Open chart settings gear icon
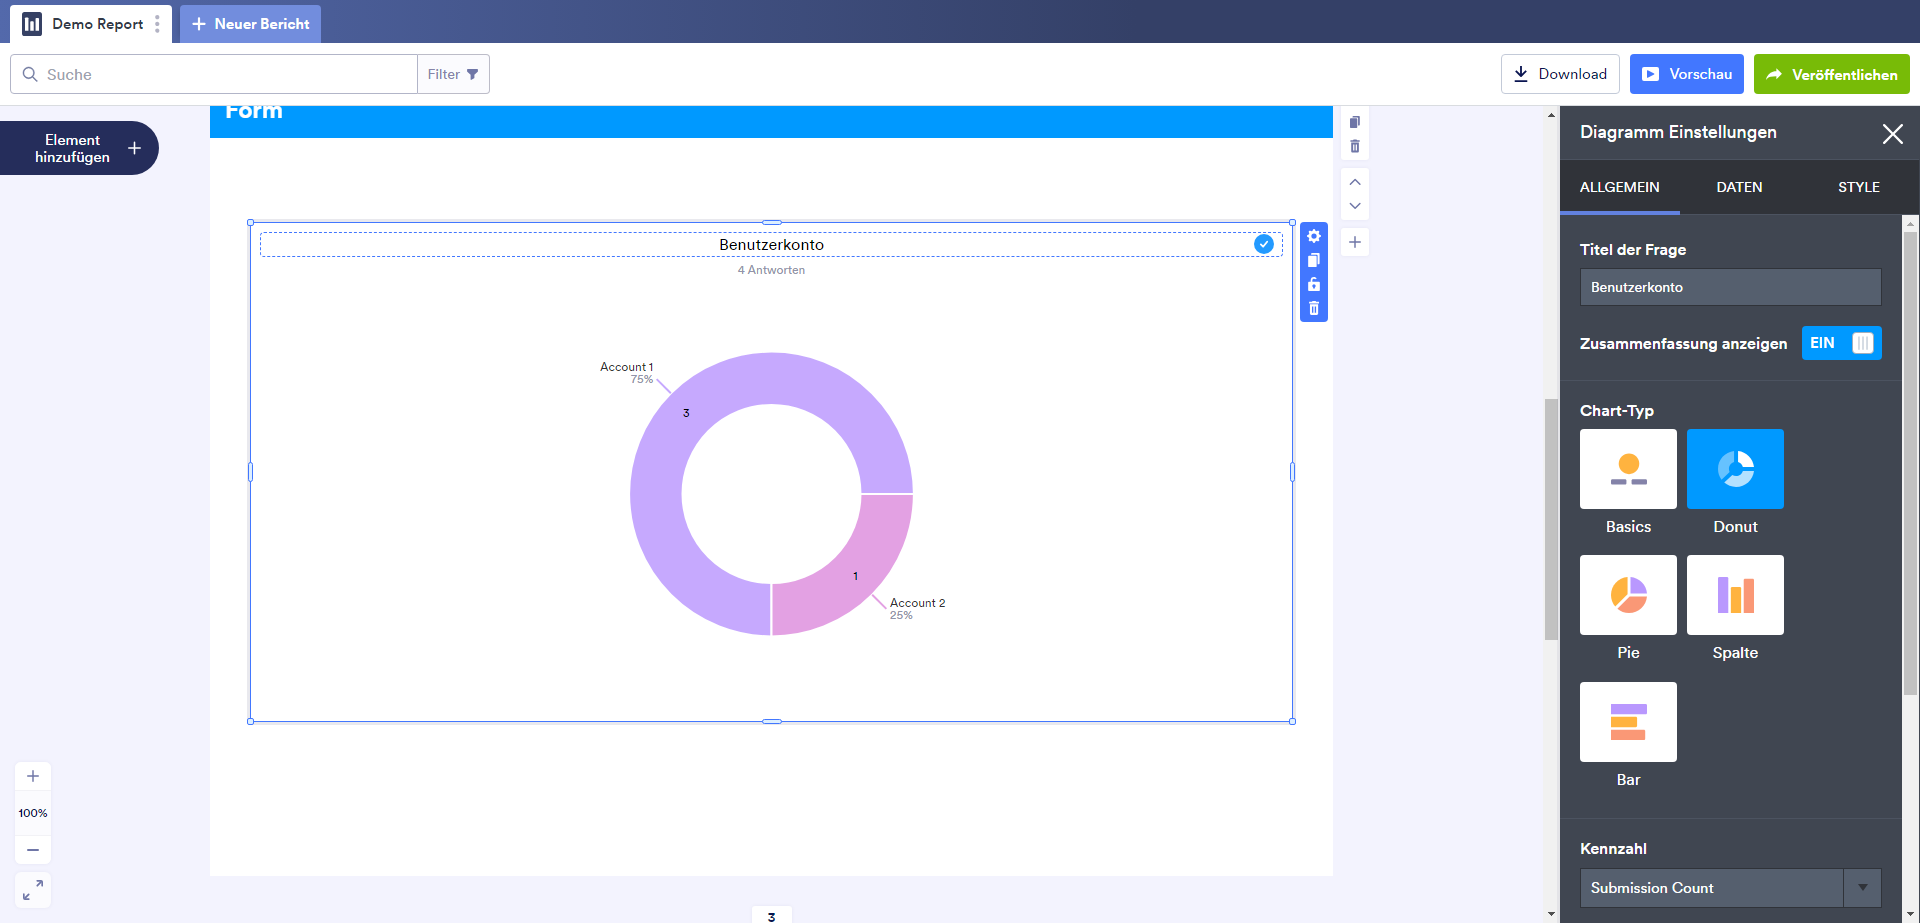This screenshot has height=923, width=1920. [1314, 236]
